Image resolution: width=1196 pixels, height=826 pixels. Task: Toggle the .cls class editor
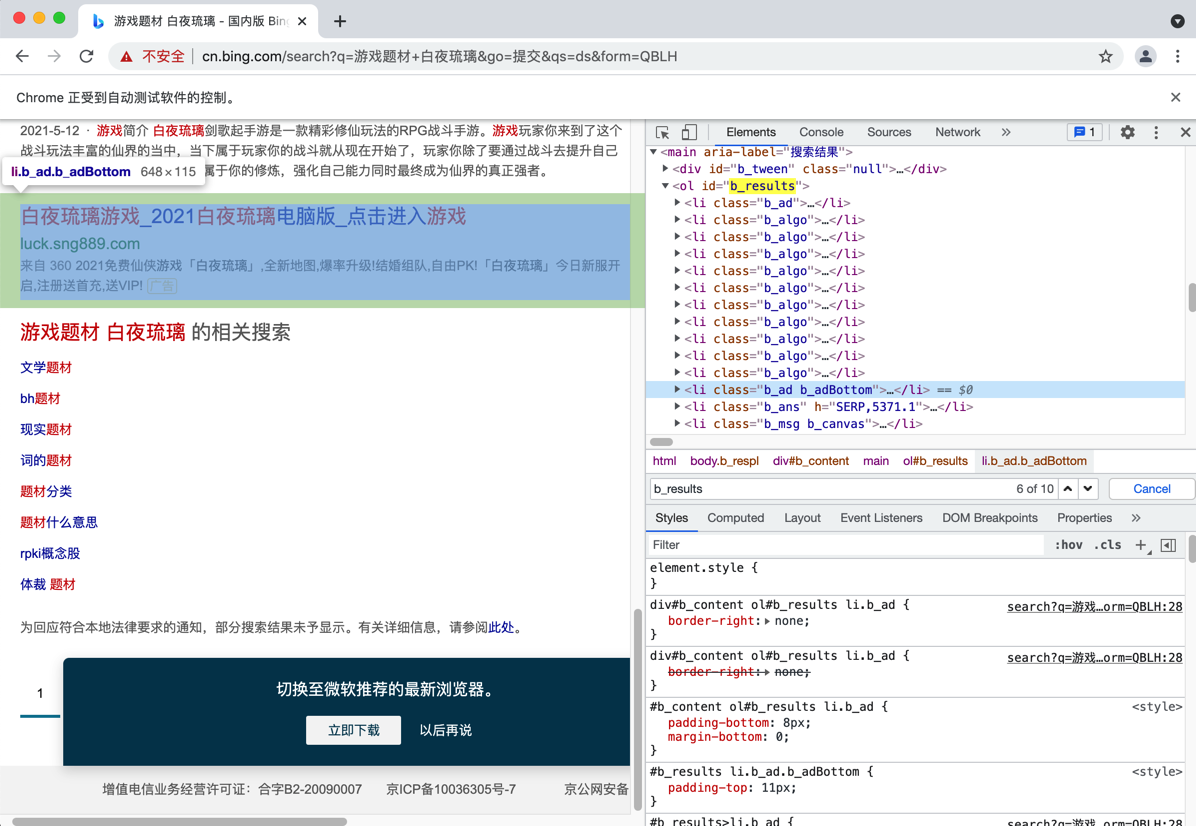(1108, 545)
